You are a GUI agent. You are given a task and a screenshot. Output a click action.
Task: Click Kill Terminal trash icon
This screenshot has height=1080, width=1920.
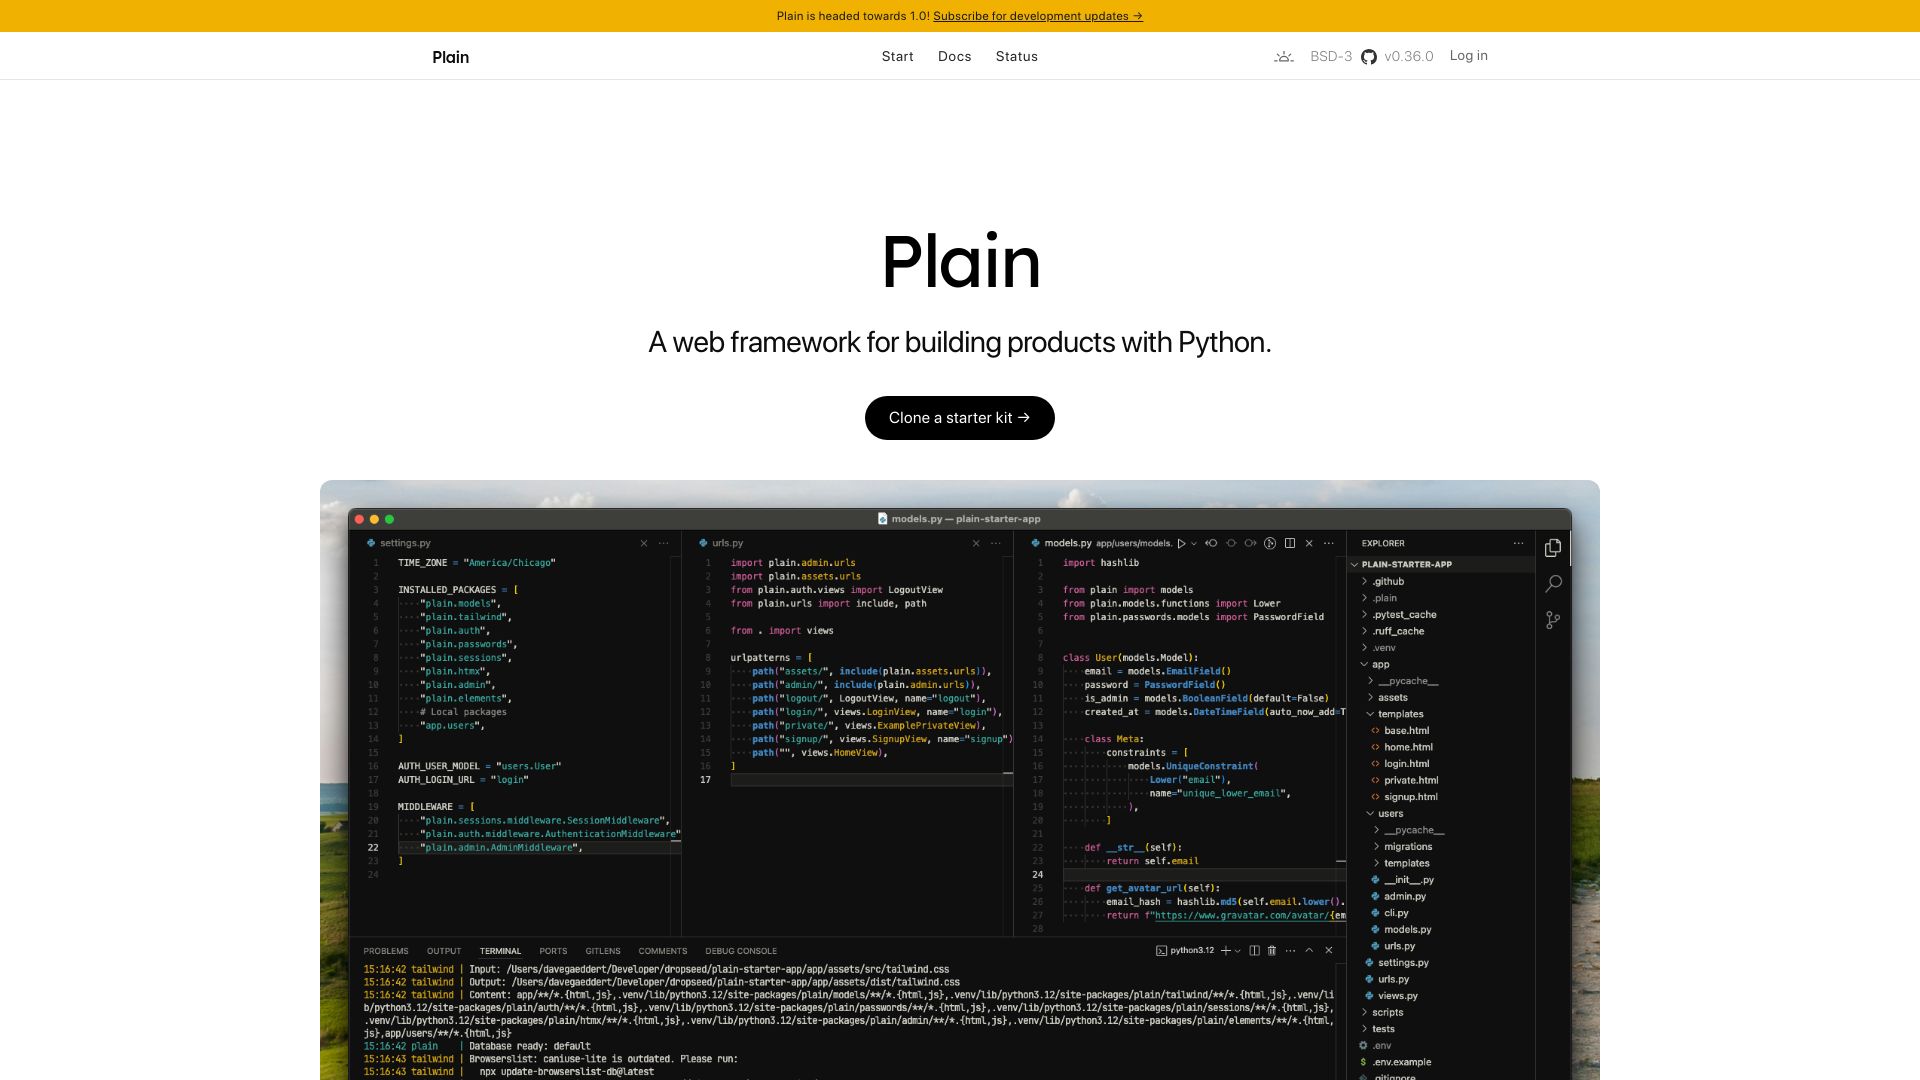(1272, 950)
